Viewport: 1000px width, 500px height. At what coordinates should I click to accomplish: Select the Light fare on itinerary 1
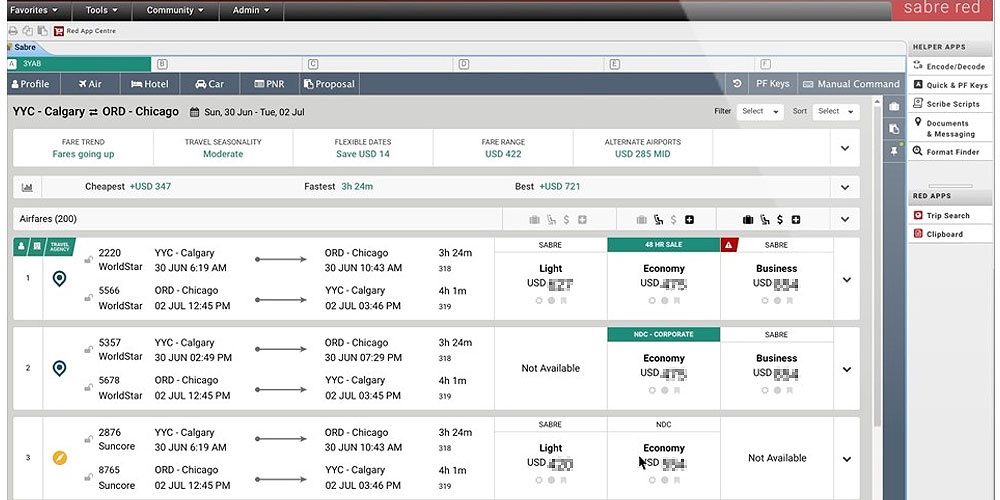[x=550, y=279]
